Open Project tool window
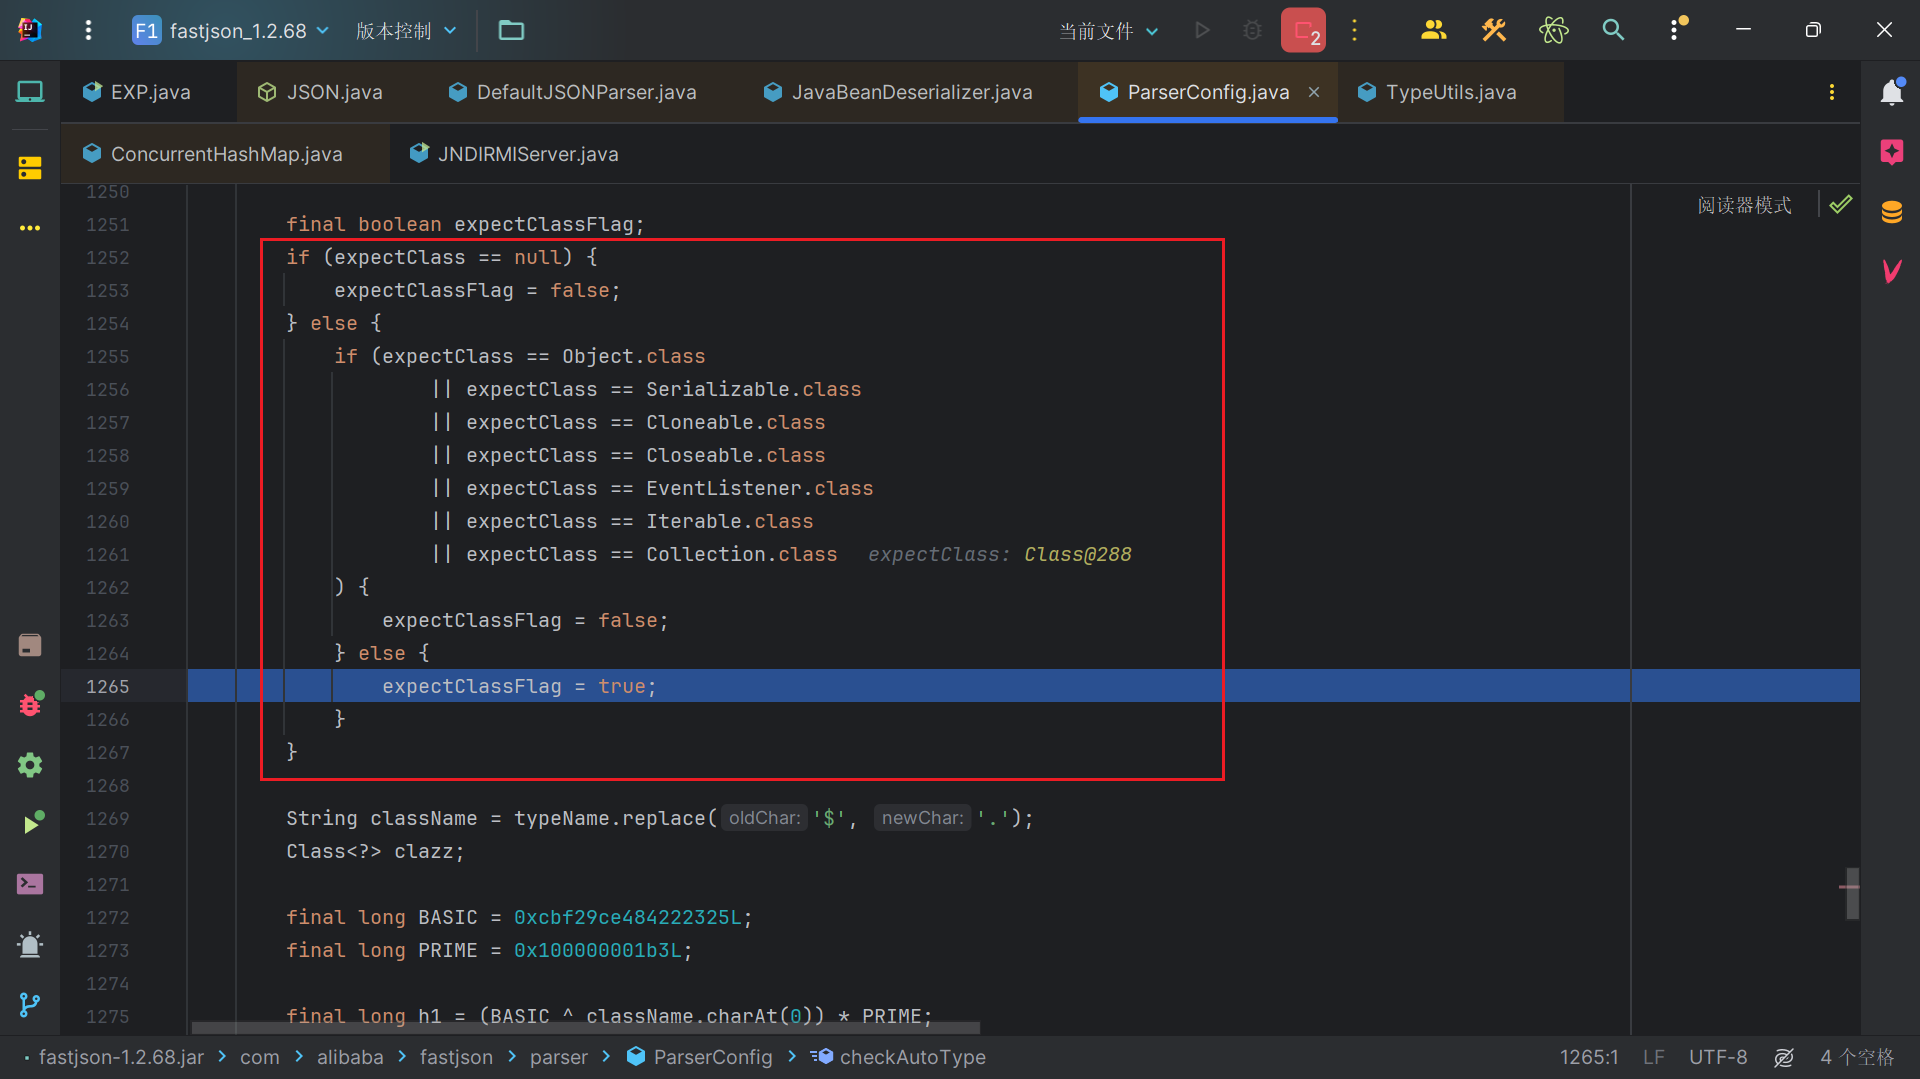Screen dimensions: 1920x1079 click(x=30, y=92)
